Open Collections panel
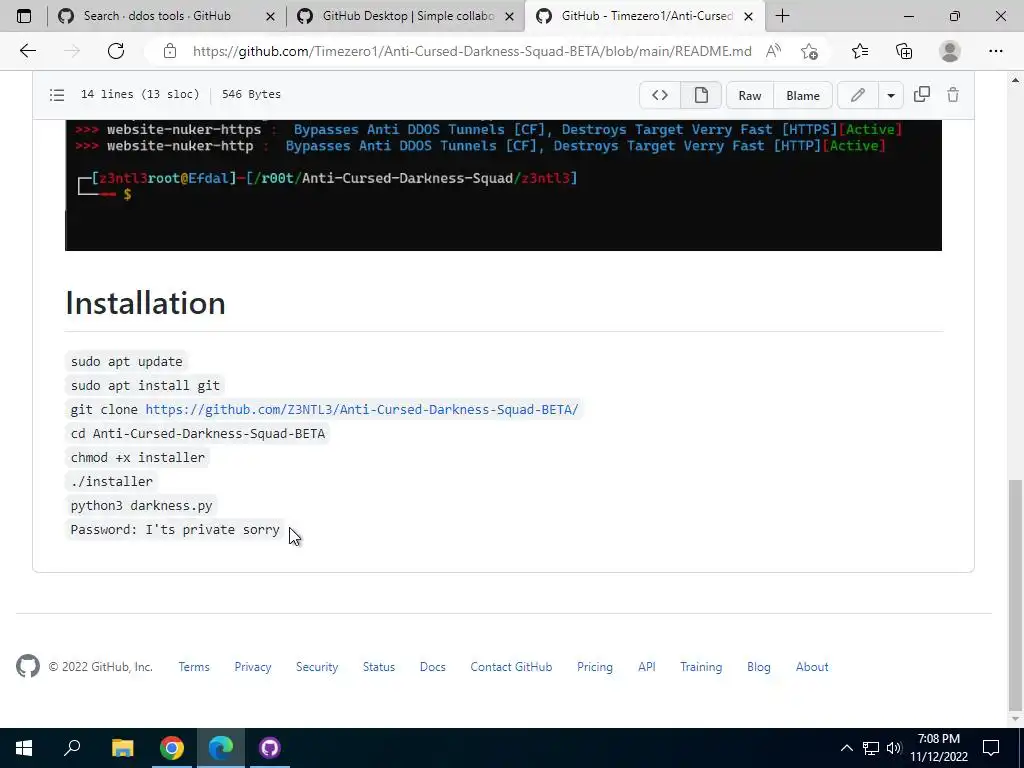This screenshot has height=768, width=1024. pos(904,51)
